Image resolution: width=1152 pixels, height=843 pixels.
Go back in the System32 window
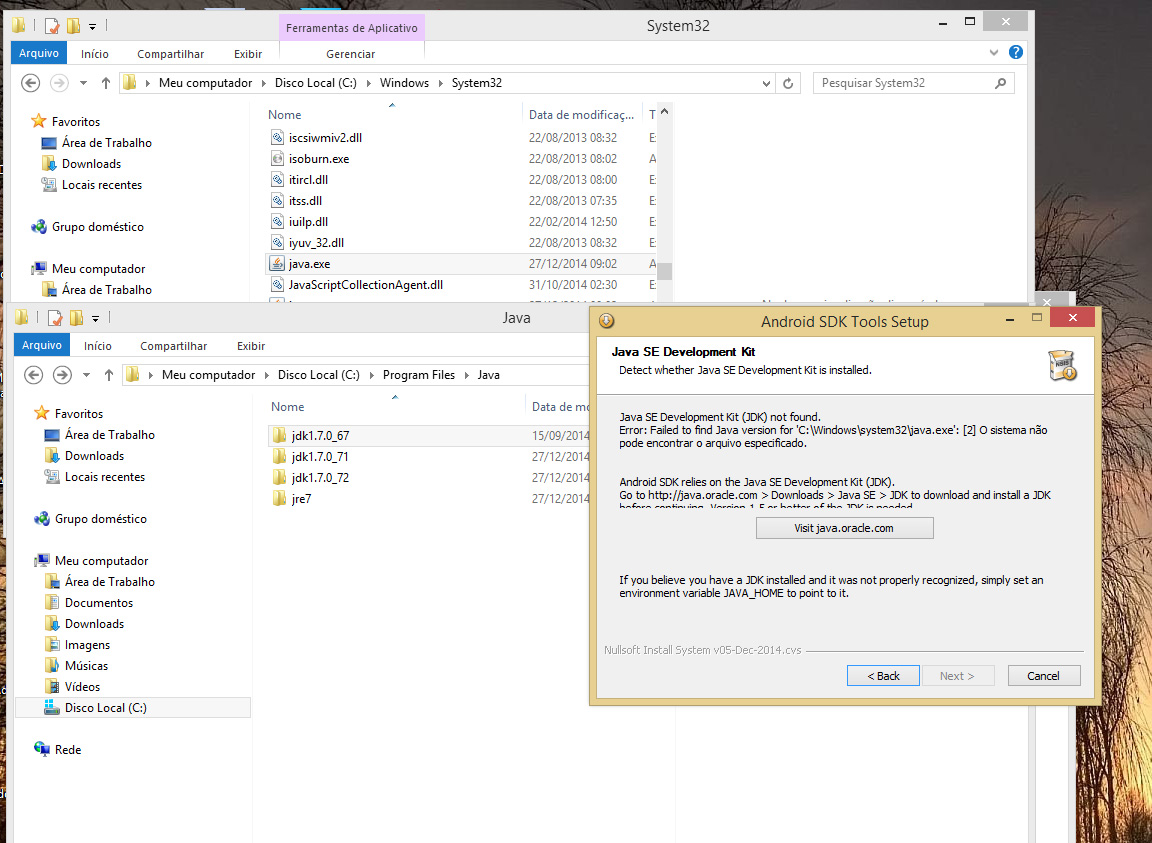[30, 83]
